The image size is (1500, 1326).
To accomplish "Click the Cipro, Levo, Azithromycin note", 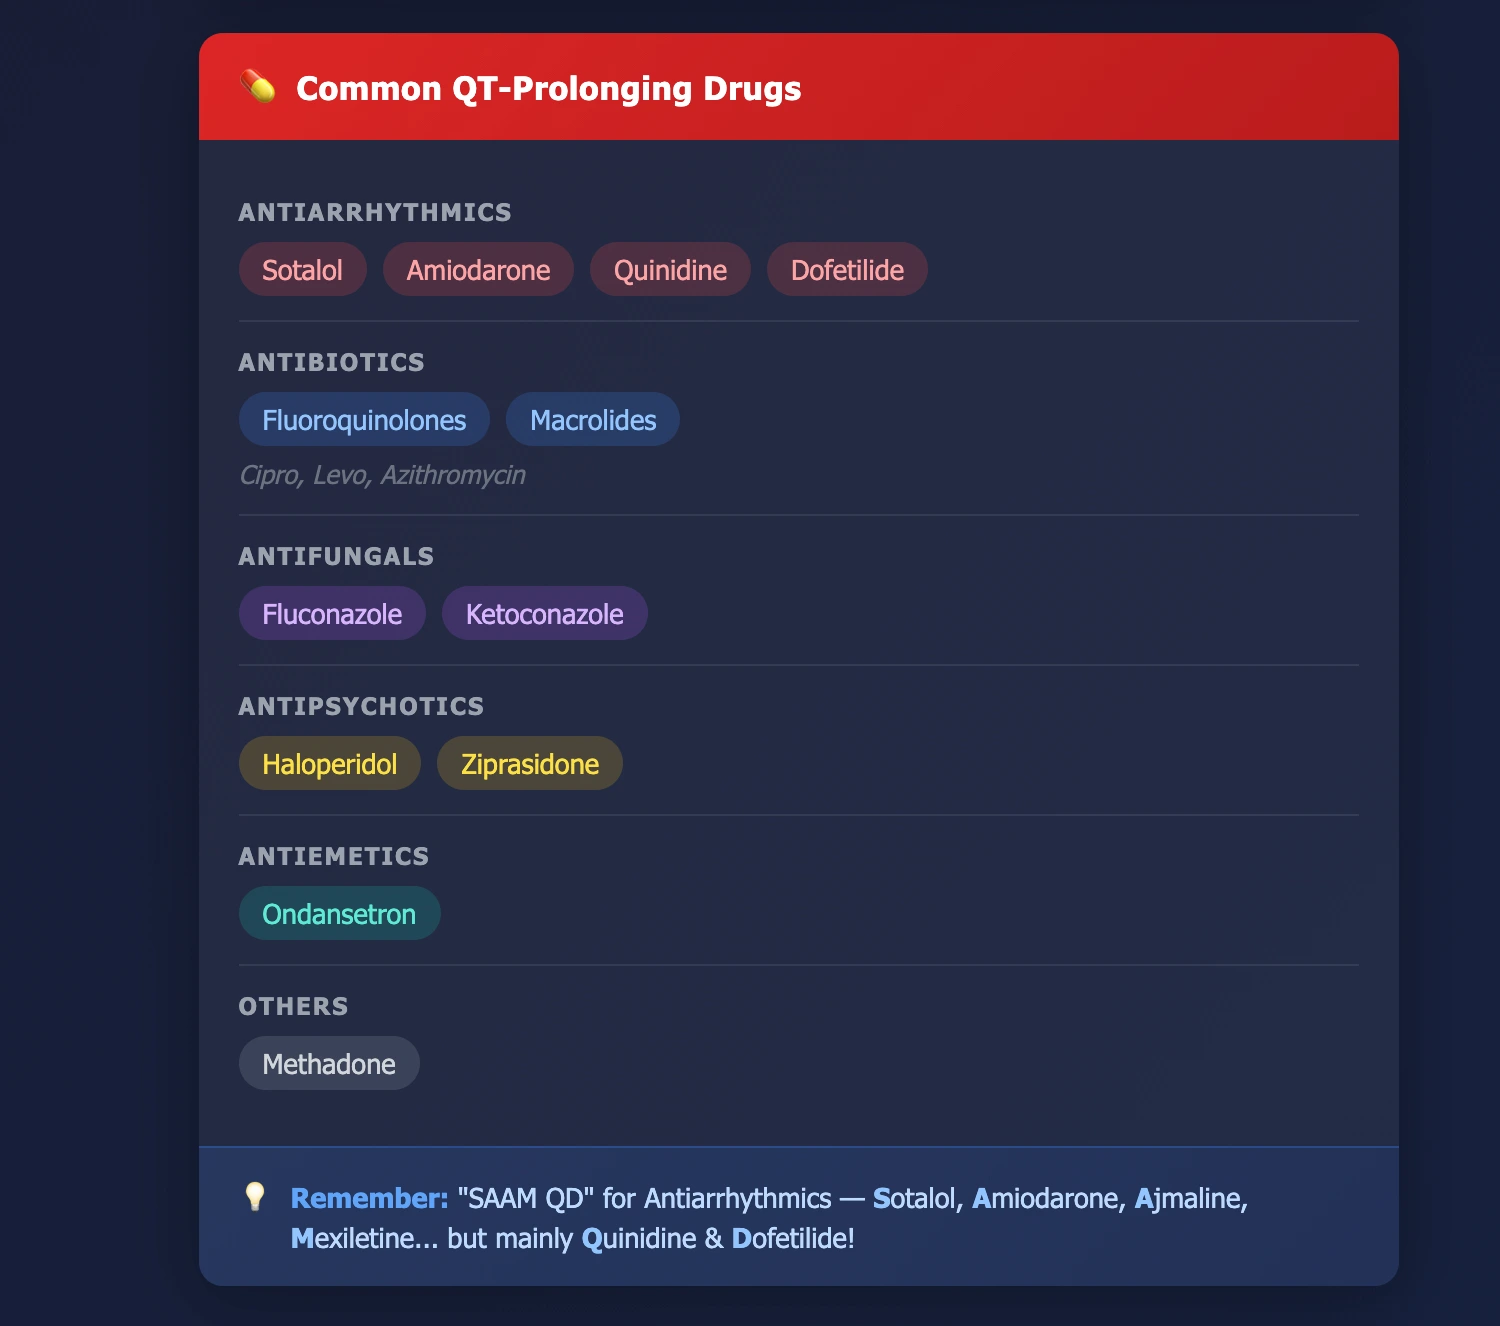I will [x=382, y=475].
